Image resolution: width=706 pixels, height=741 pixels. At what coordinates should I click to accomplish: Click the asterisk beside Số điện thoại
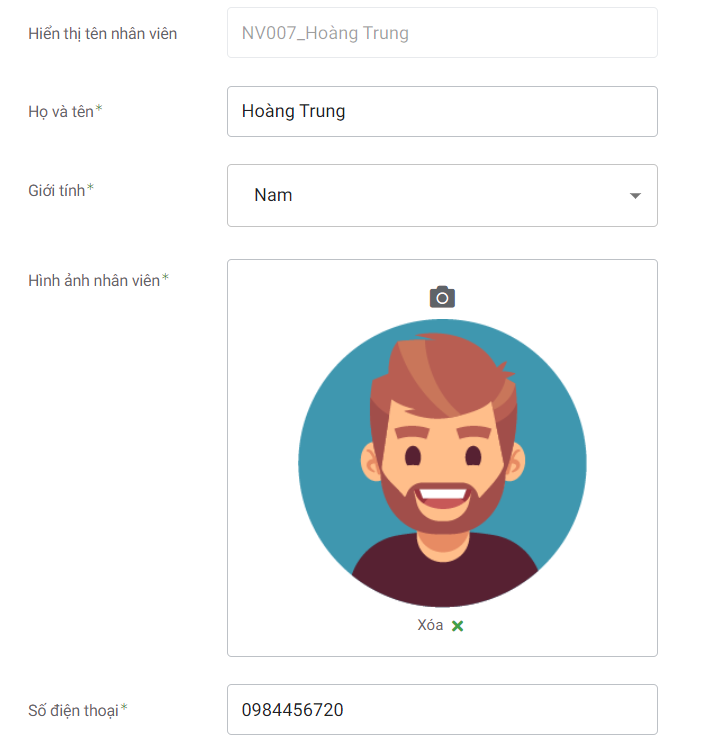click(124, 709)
